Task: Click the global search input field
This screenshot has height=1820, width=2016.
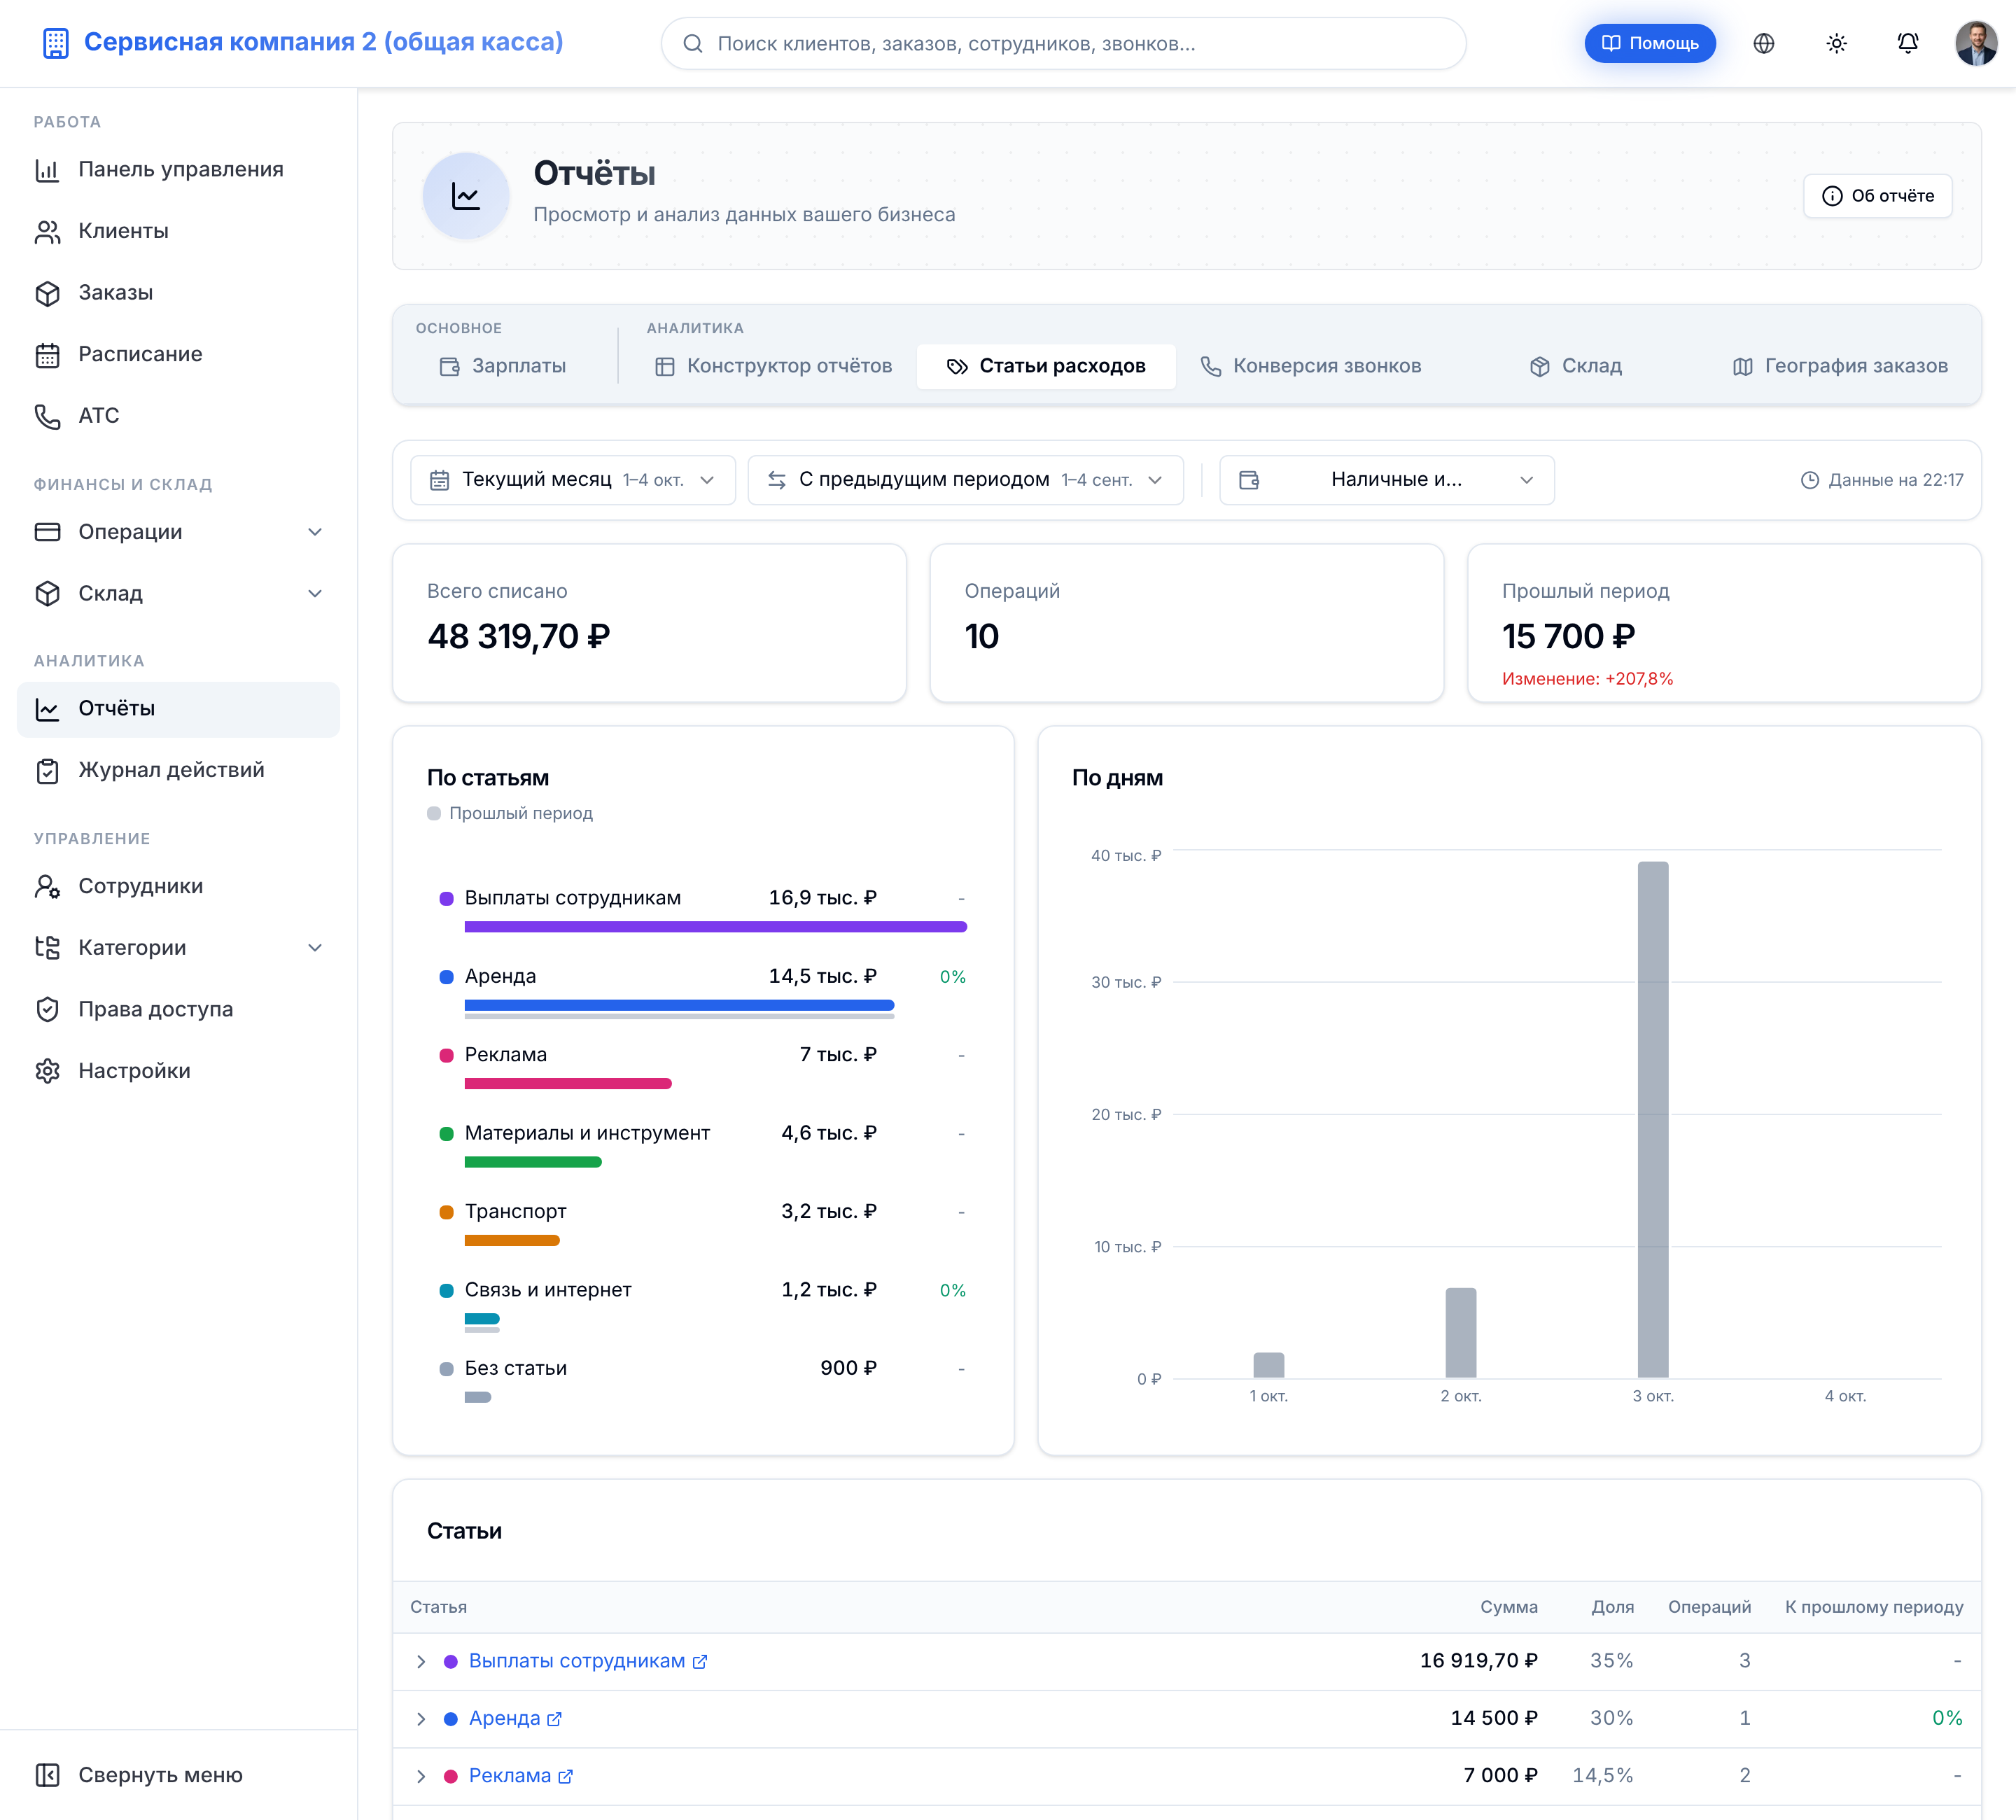Action: coord(1064,43)
